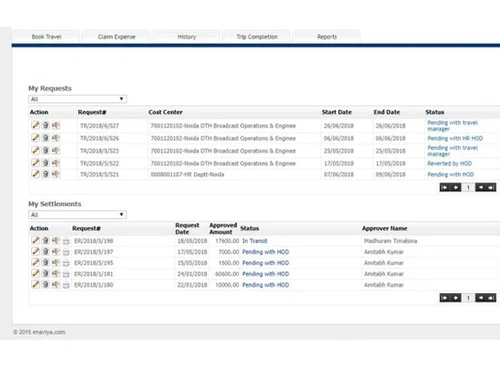Open the Claim Expense tab

(116, 37)
